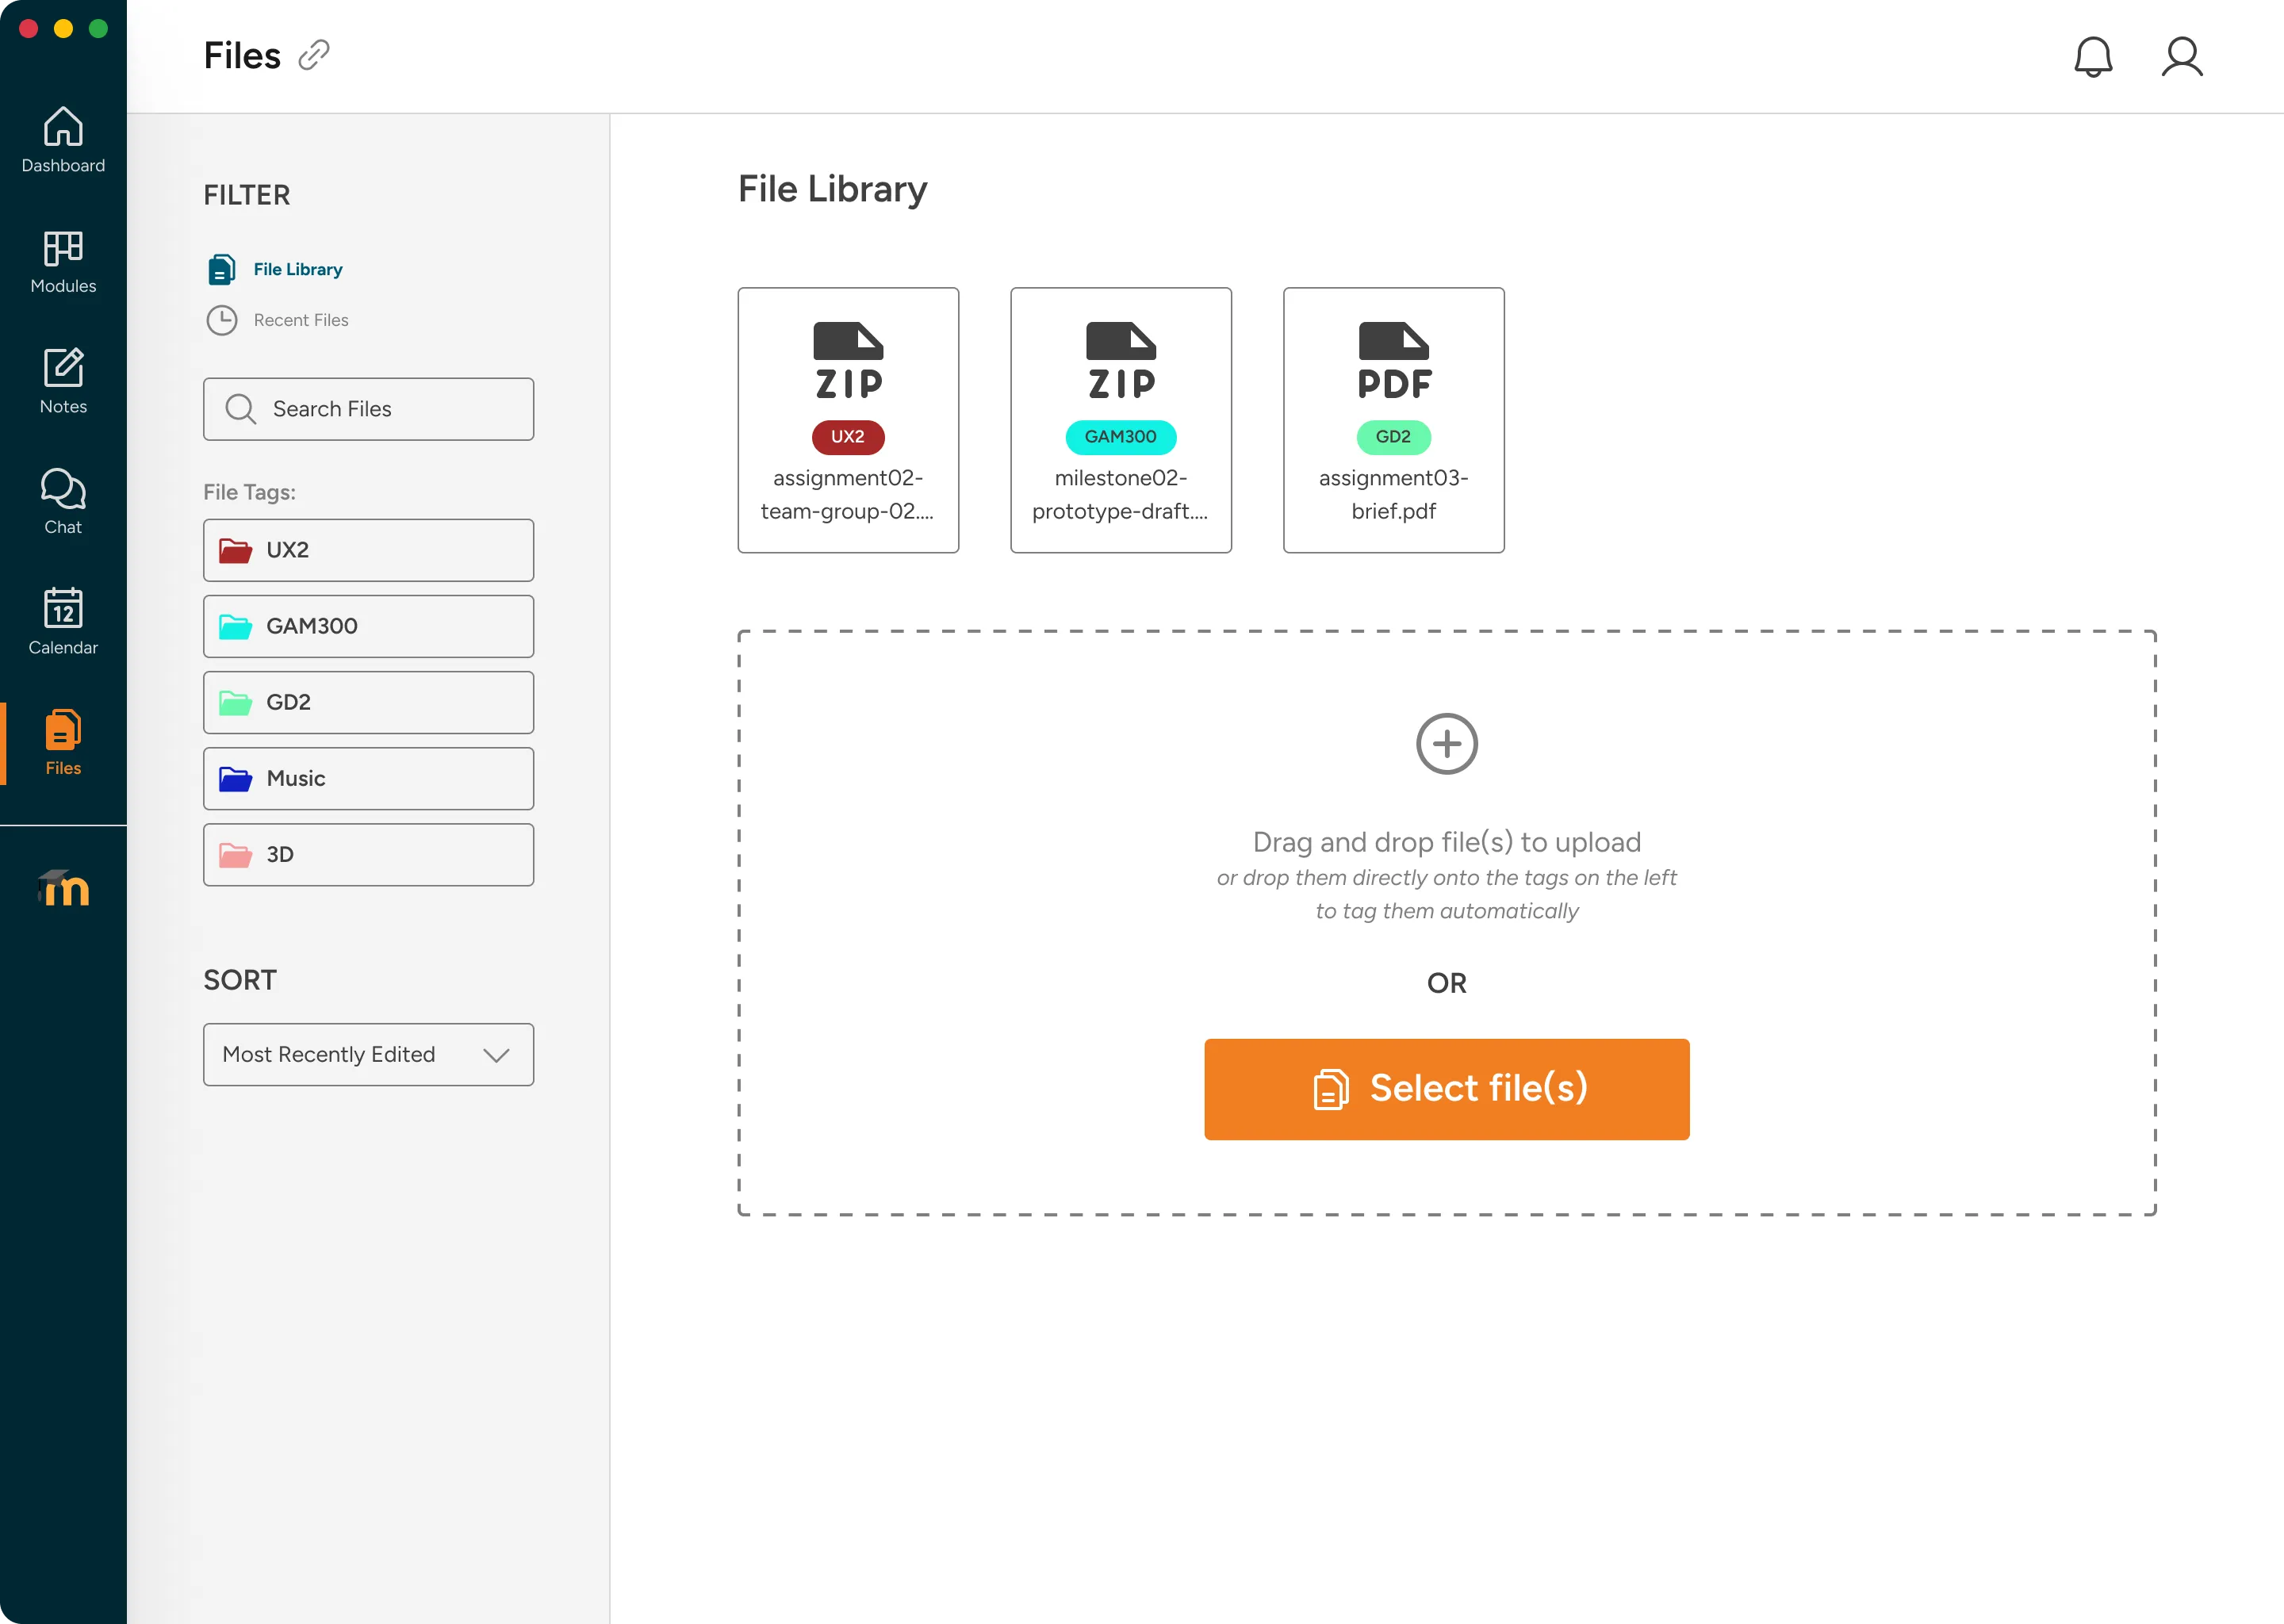Viewport: 2284px width, 1624px height.
Task: Open the assignment03-brief.pdf file card
Action: click(x=1394, y=420)
